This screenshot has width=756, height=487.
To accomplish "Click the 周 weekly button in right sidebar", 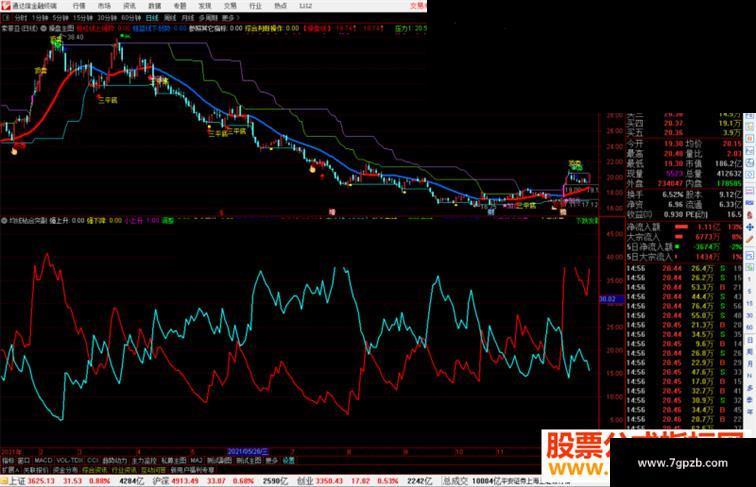I will click(750, 352).
